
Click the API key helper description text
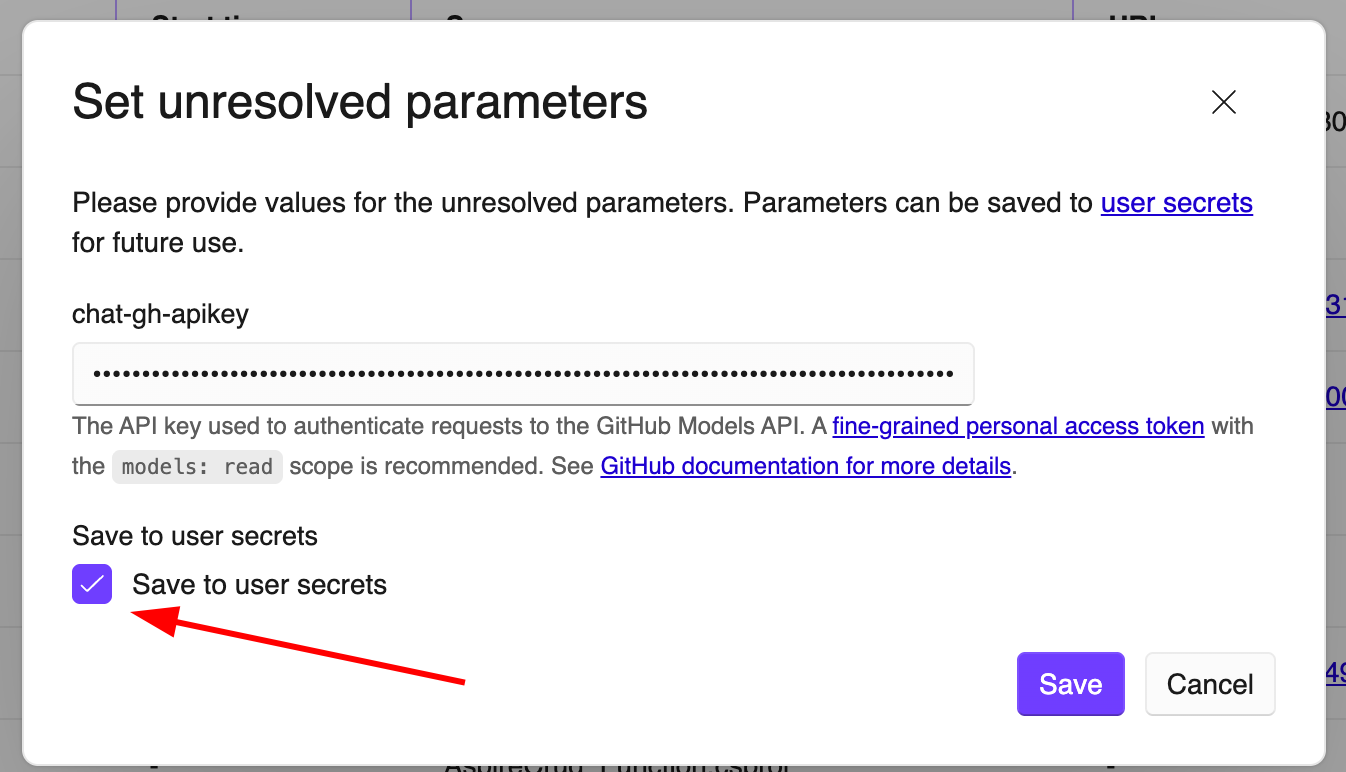click(x=450, y=427)
